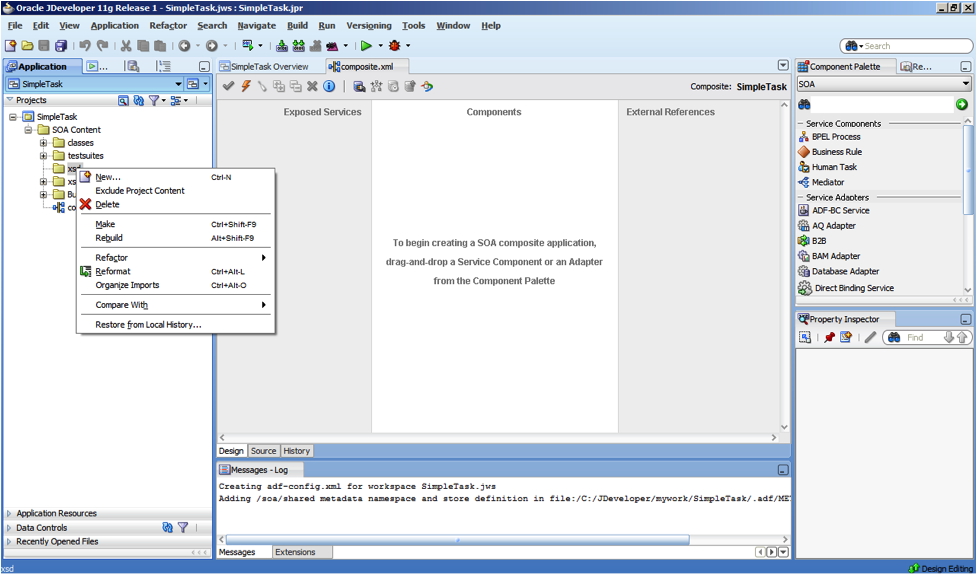The image size is (977, 574).
Task: Click the green Run arrow in toolbar
Action: [367, 46]
